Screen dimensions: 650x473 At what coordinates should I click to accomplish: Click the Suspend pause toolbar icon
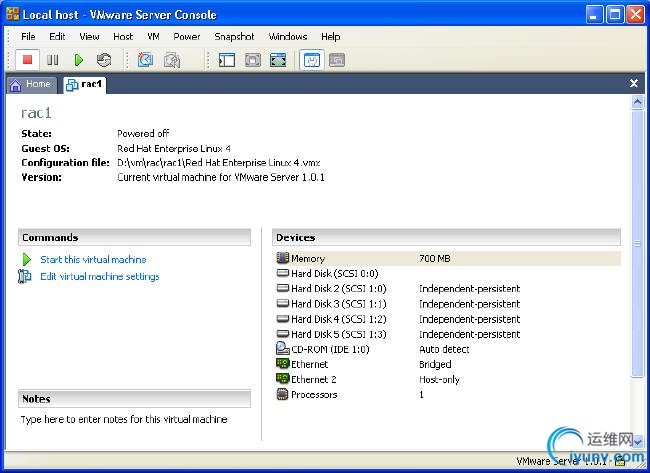(53, 60)
